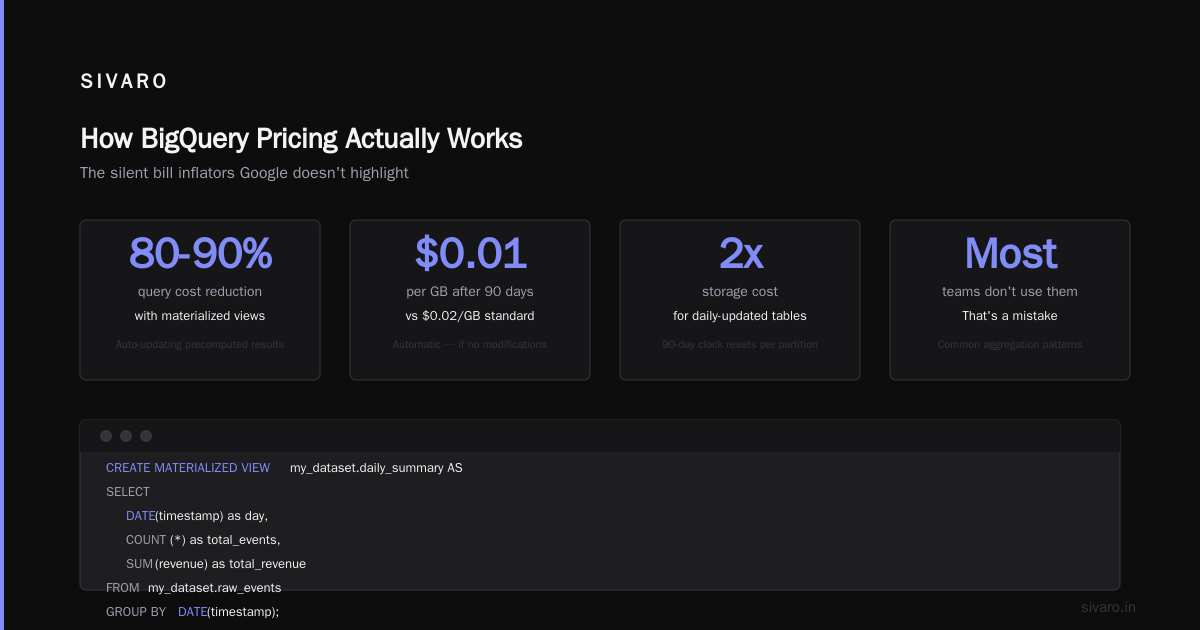Screen dimensions: 1200x630
Task: Click 'my_dataset.daily_summary AS' in code
Action: pos(376,468)
